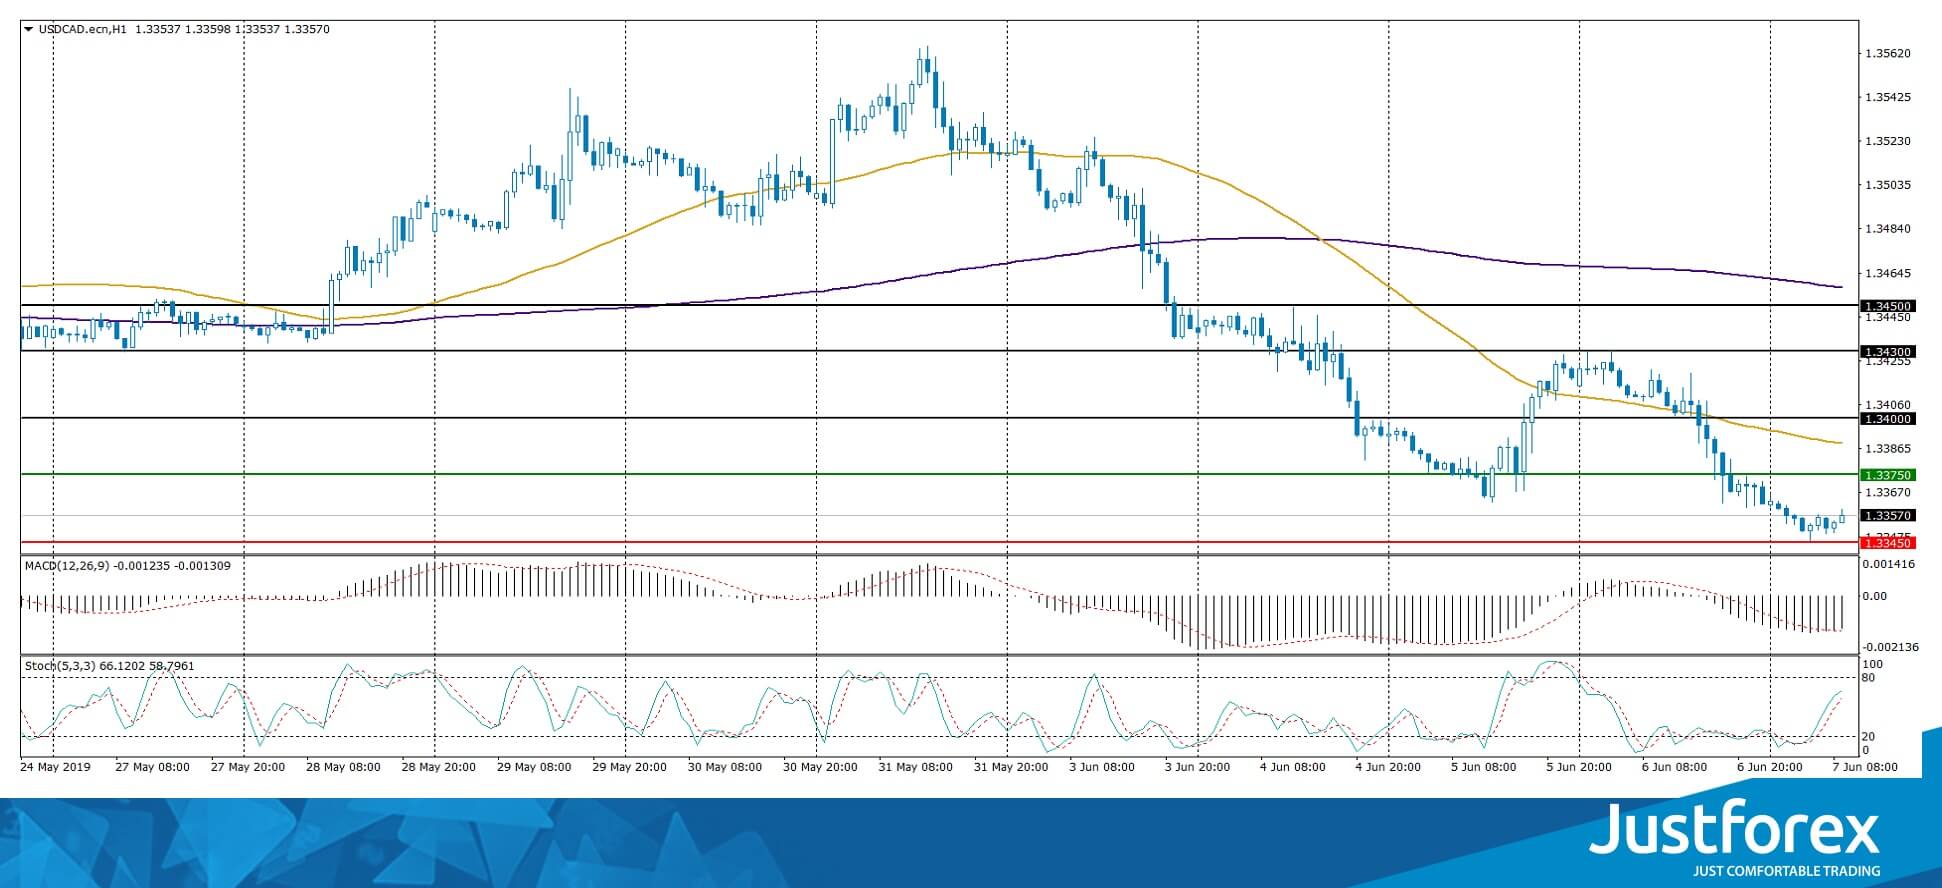
Task: Click the Just Comfortable Trading tagline
Action: click(1786, 871)
